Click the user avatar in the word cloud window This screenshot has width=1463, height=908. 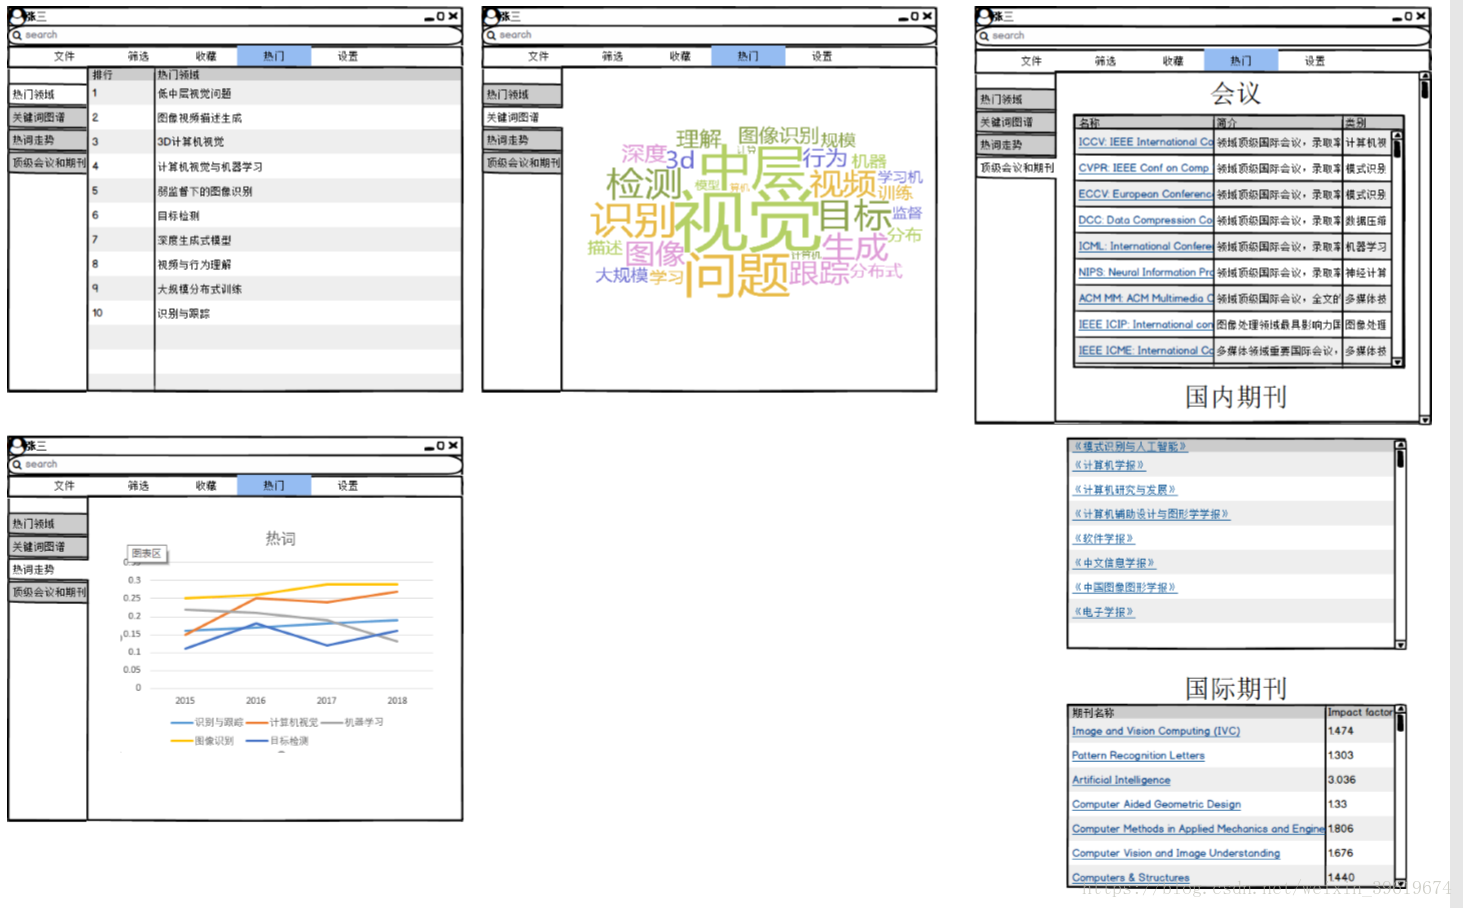point(491,15)
